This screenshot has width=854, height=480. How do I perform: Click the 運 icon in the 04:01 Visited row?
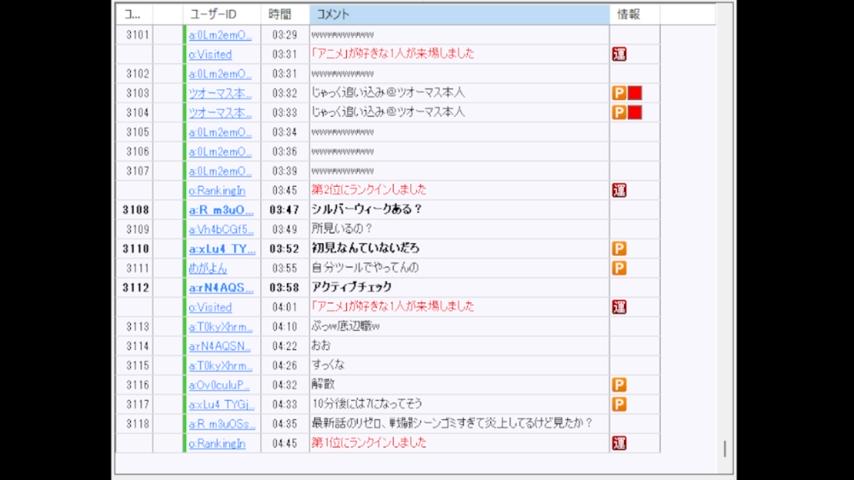point(619,307)
